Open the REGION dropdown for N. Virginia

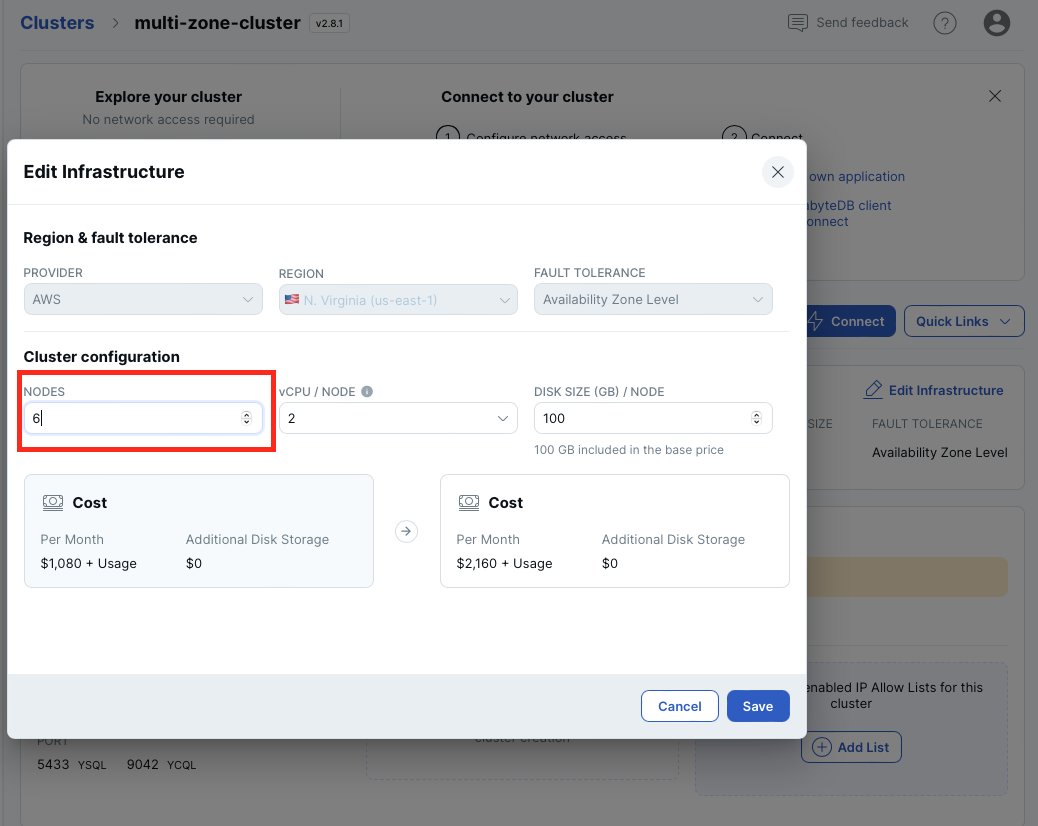point(398,298)
